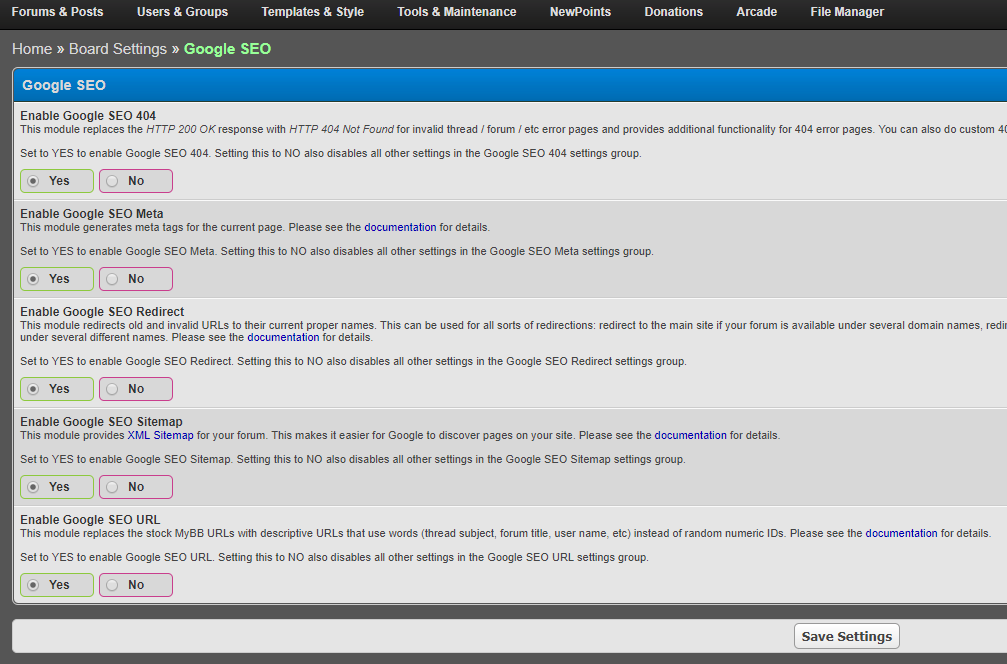Open documentation link in SEO URL description
1007x664 pixels.
pyautogui.click(x=901, y=534)
